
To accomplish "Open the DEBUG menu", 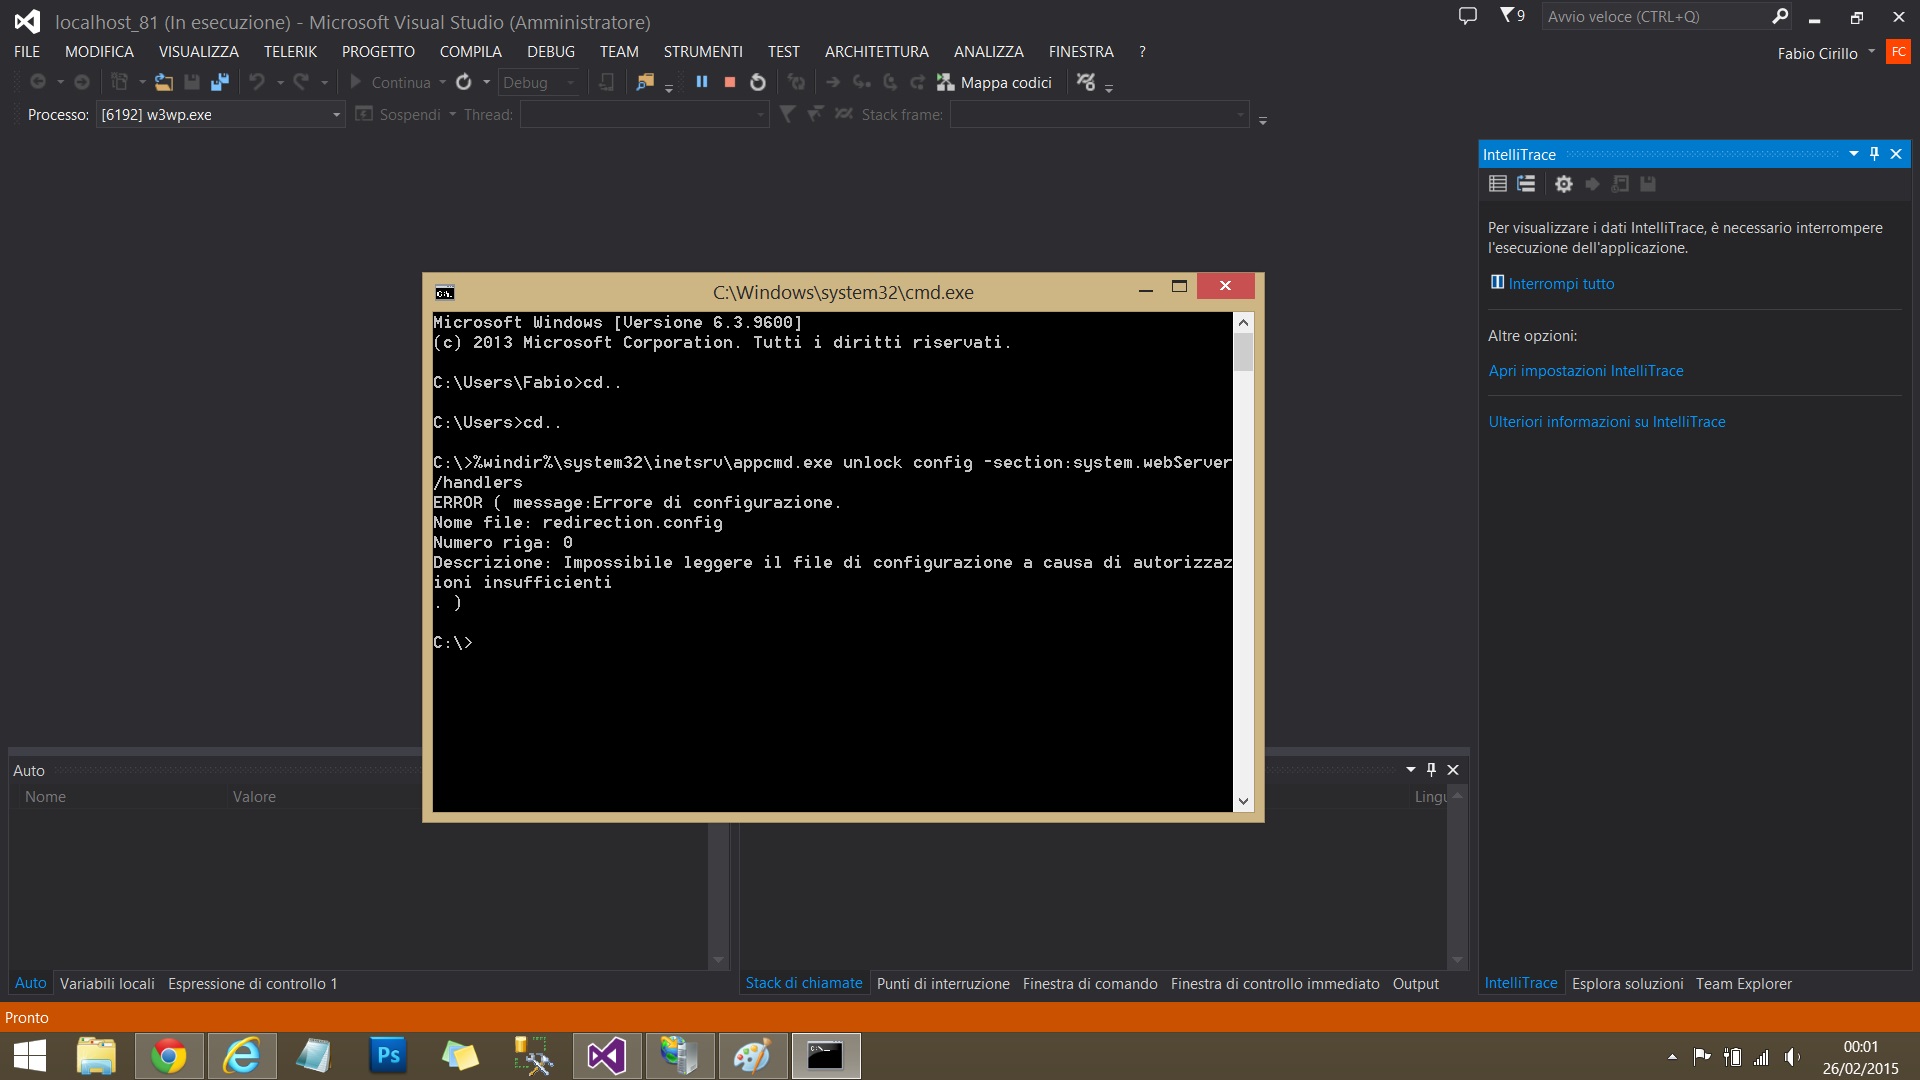I will point(551,52).
